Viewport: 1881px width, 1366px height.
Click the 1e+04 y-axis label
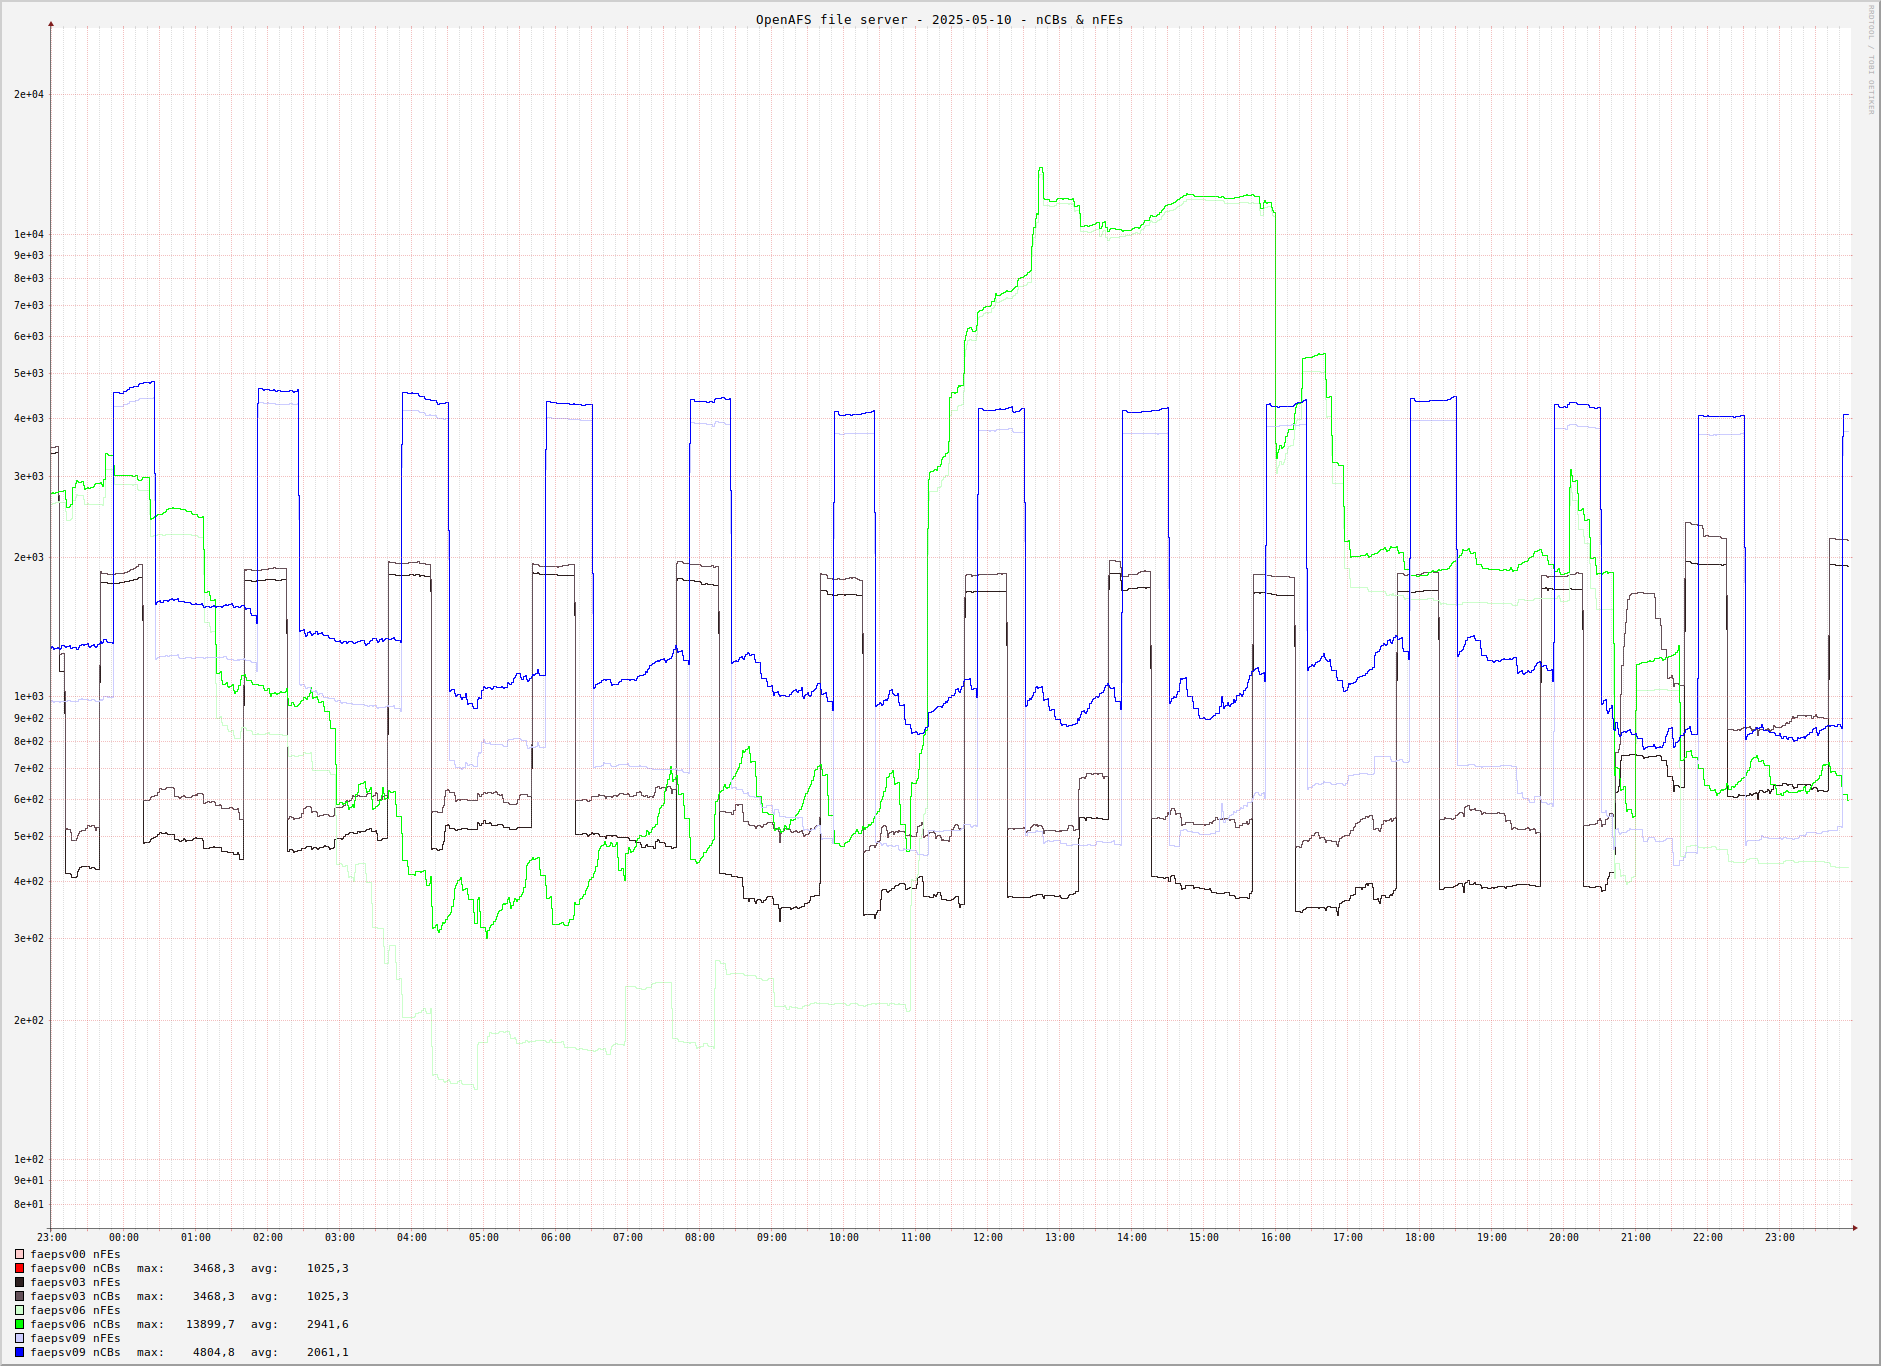coord(29,234)
